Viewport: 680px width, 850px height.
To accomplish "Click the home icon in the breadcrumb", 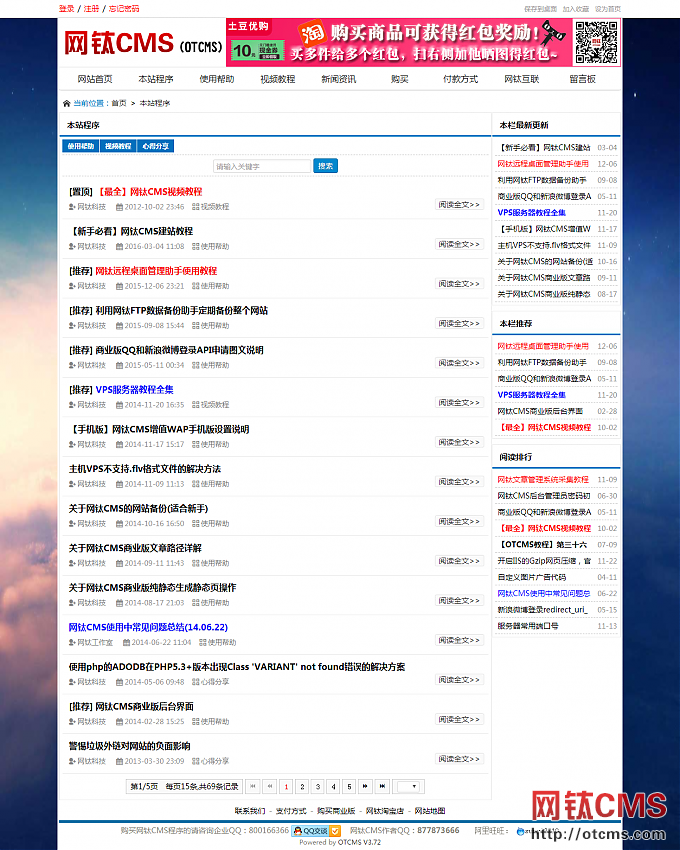I will [x=67, y=103].
